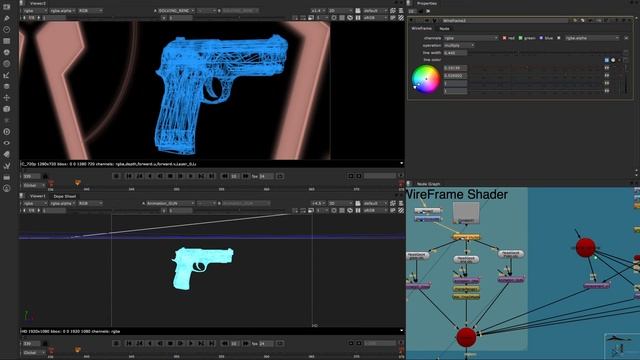
Task: Open the 3D nodes cube icon
Action: [x=7, y=109]
